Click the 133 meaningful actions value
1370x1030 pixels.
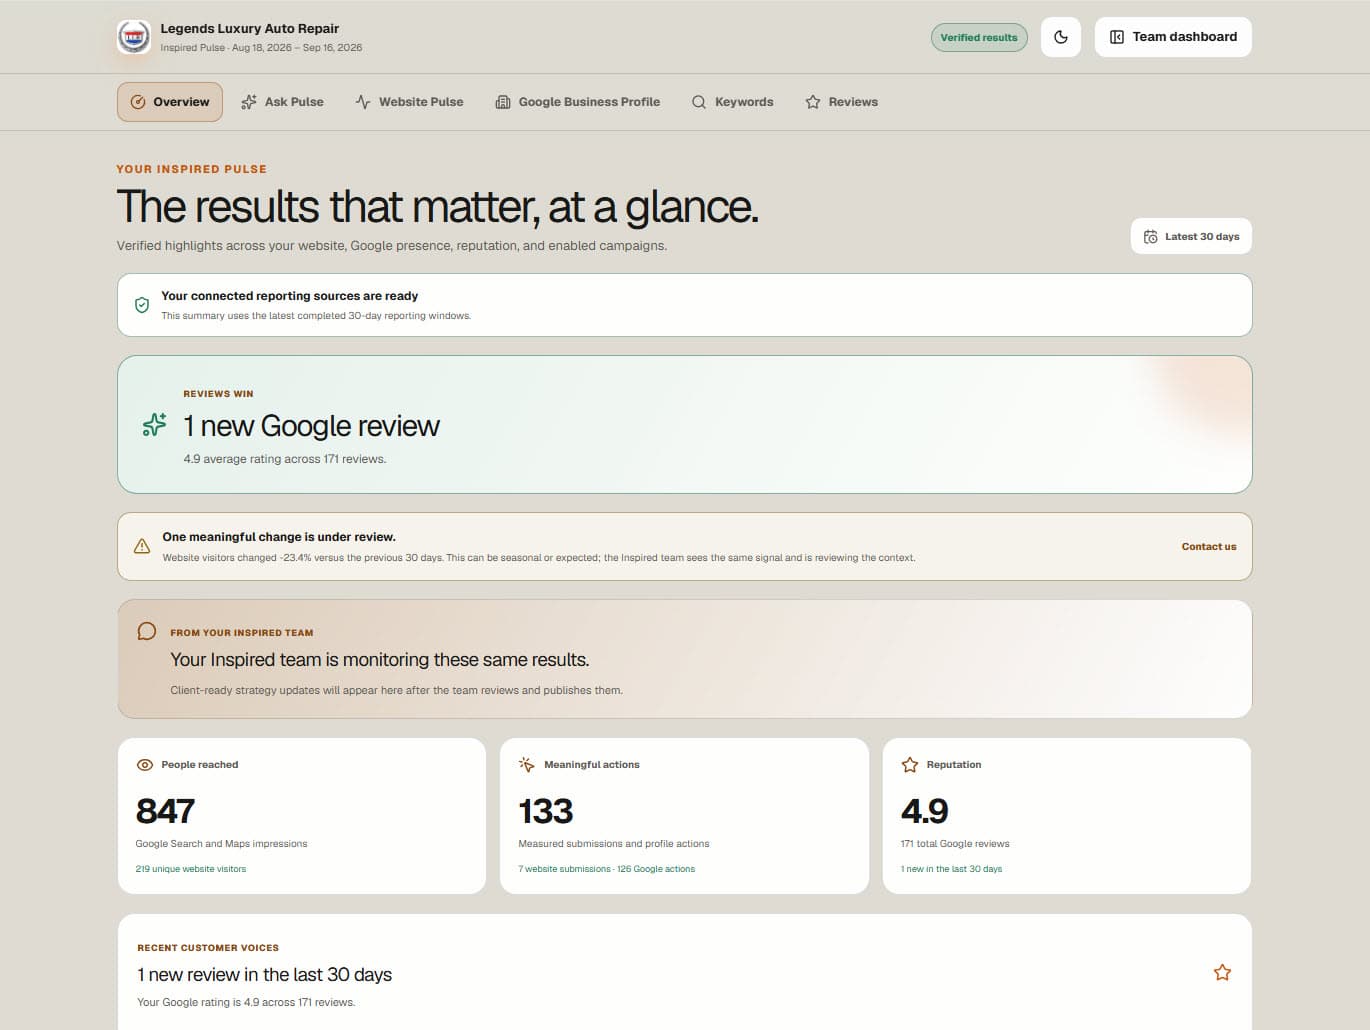tap(546, 811)
